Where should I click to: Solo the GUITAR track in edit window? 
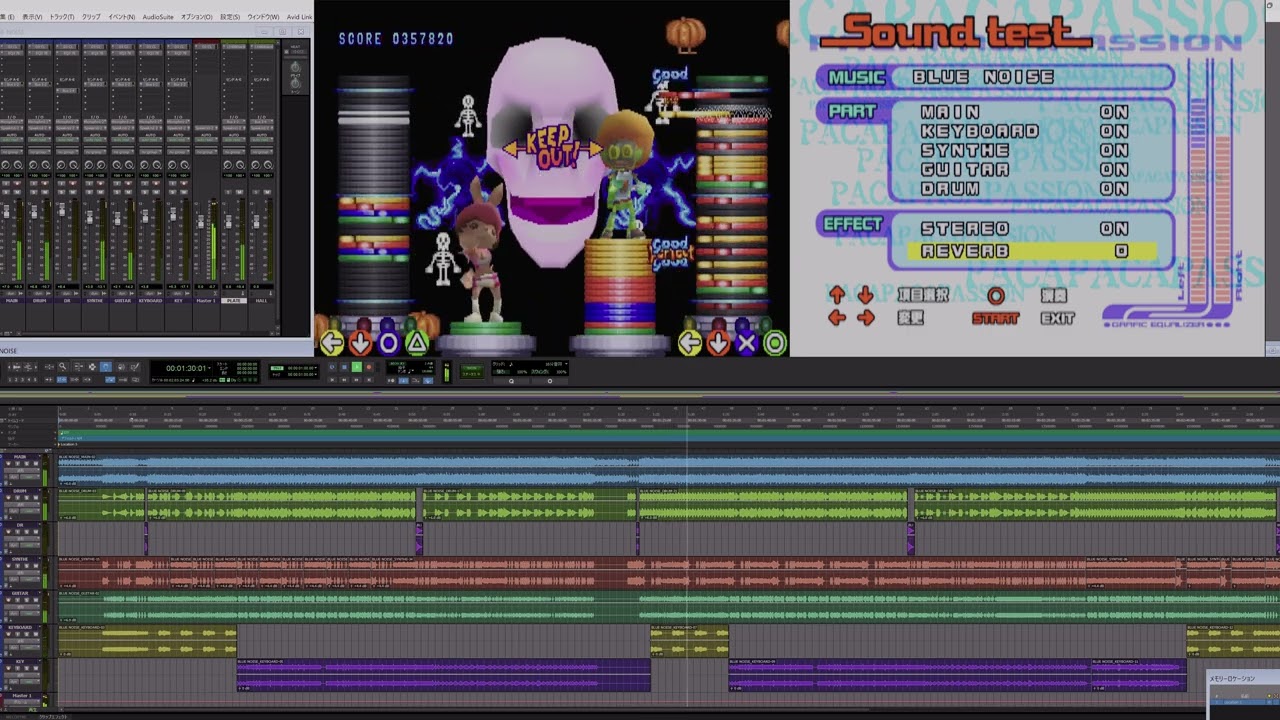tap(27, 599)
